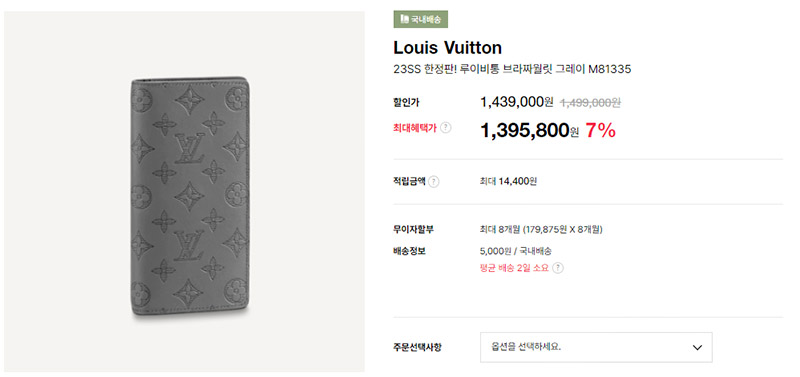Click the 1,395,800원 maximum benefit price
800x377 pixels.
tap(530, 131)
